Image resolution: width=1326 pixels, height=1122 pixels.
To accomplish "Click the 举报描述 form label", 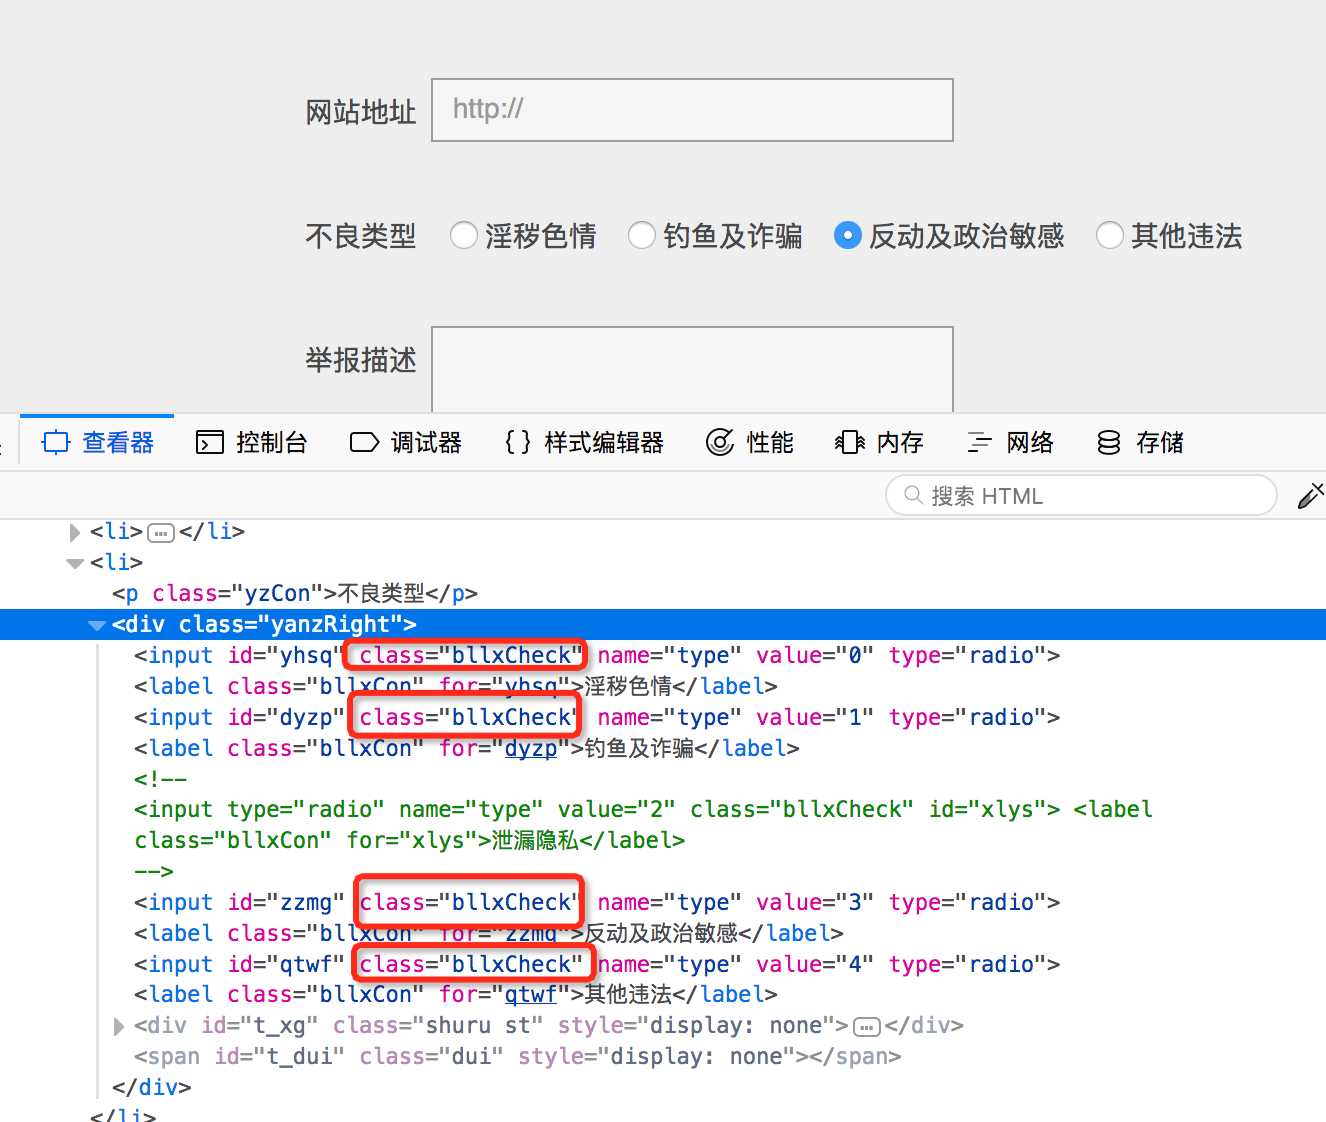I will coord(361,360).
